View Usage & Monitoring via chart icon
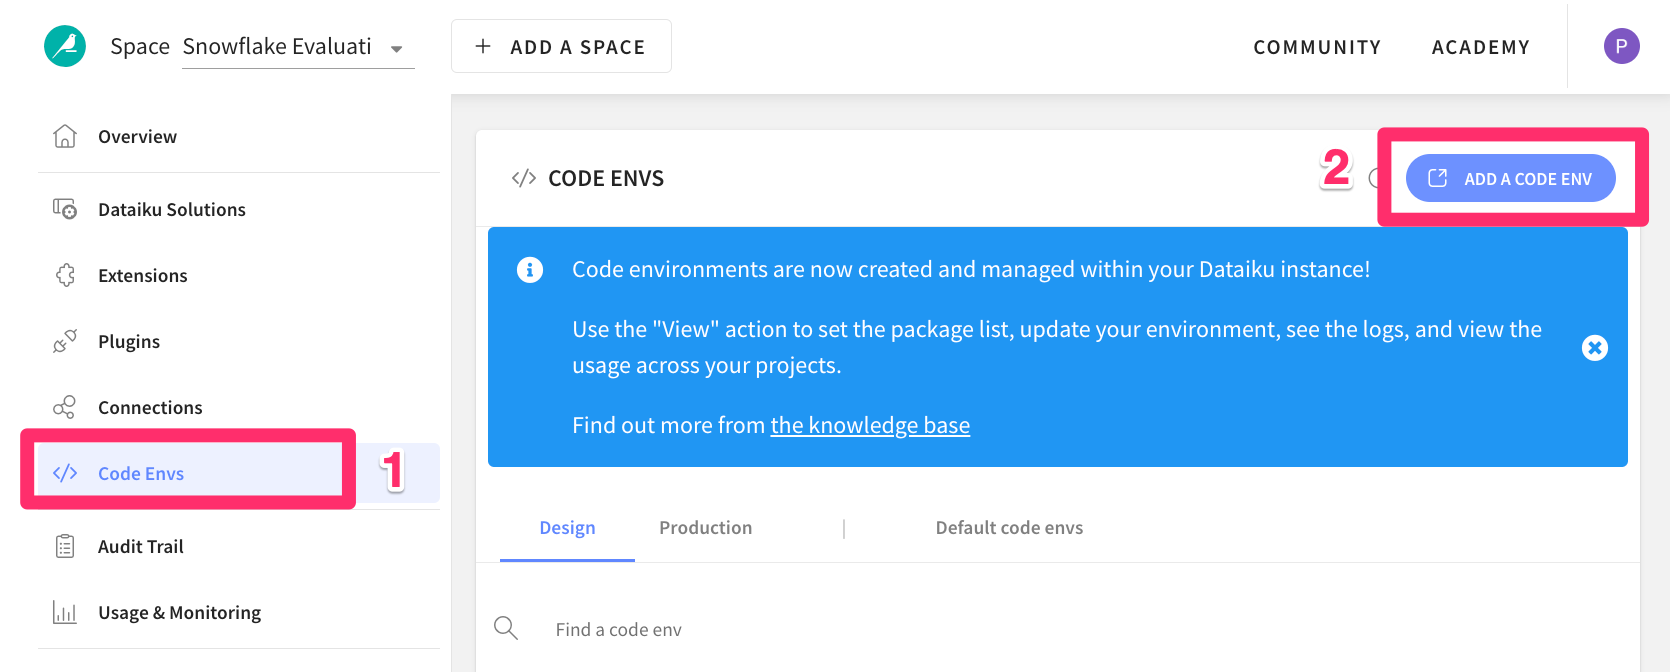Image resolution: width=1670 pixels, height=672 pixels. (65, 612)
